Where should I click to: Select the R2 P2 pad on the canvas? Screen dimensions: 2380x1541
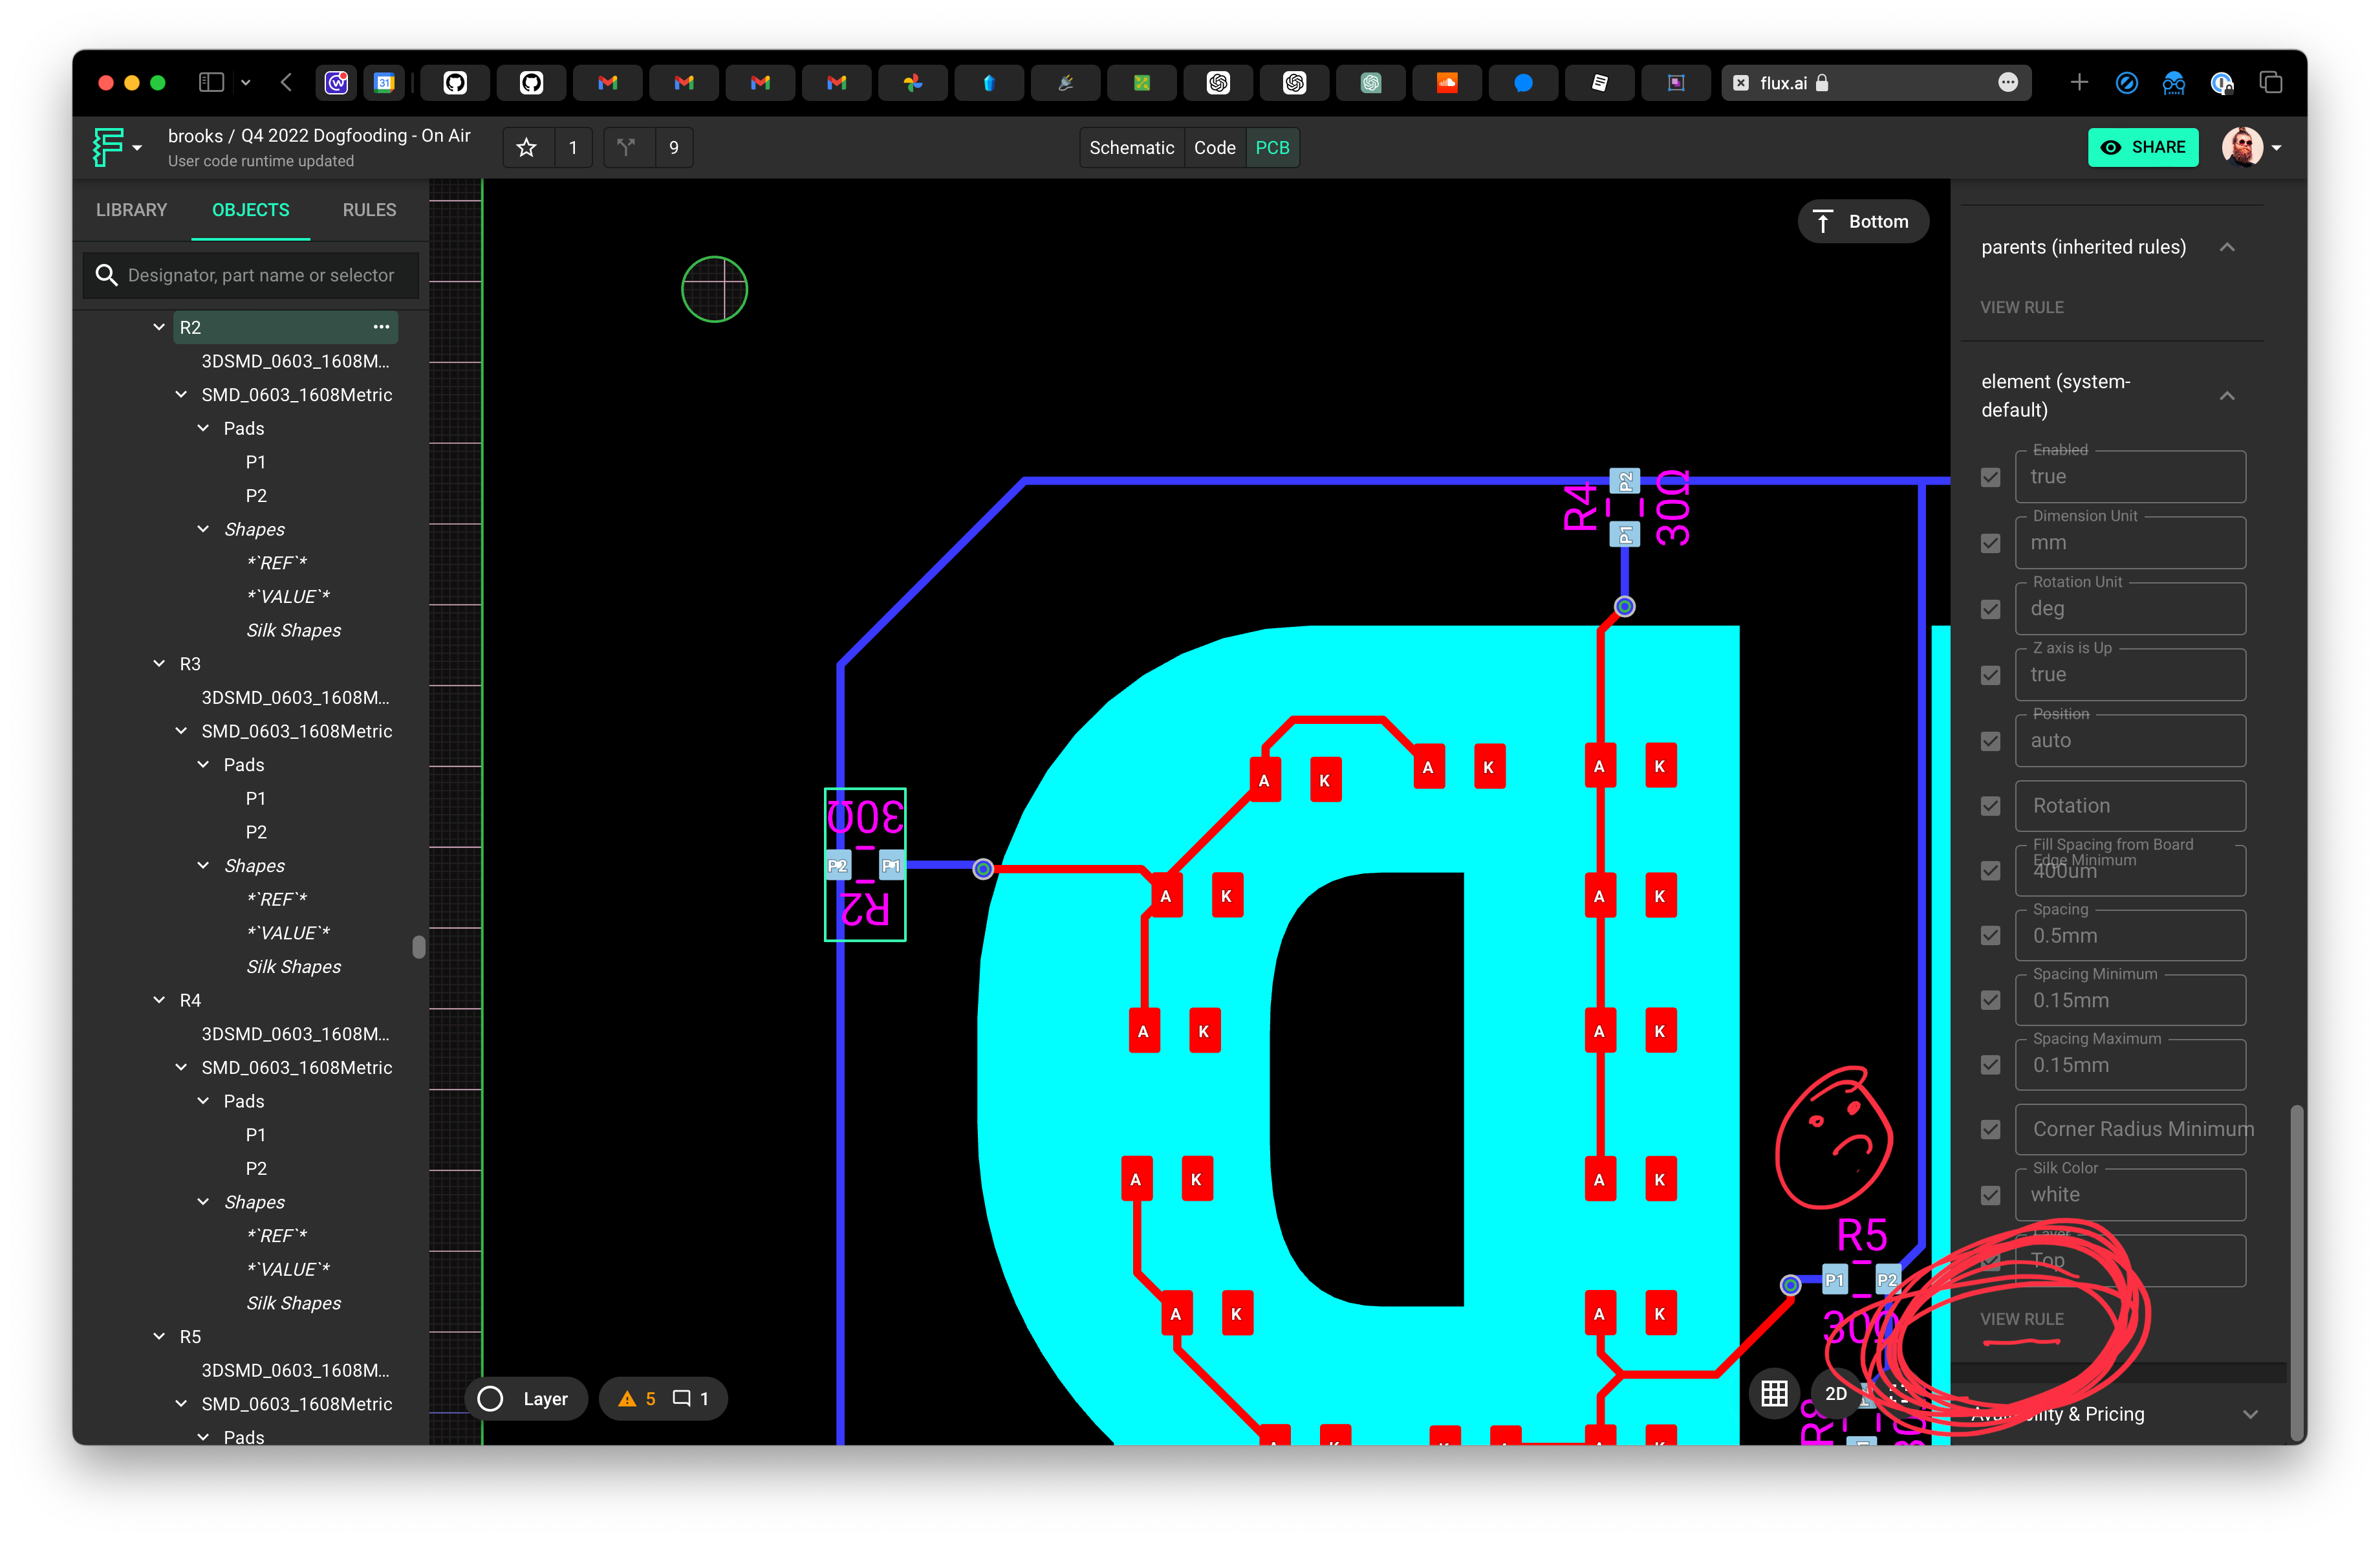click(837, 866)
